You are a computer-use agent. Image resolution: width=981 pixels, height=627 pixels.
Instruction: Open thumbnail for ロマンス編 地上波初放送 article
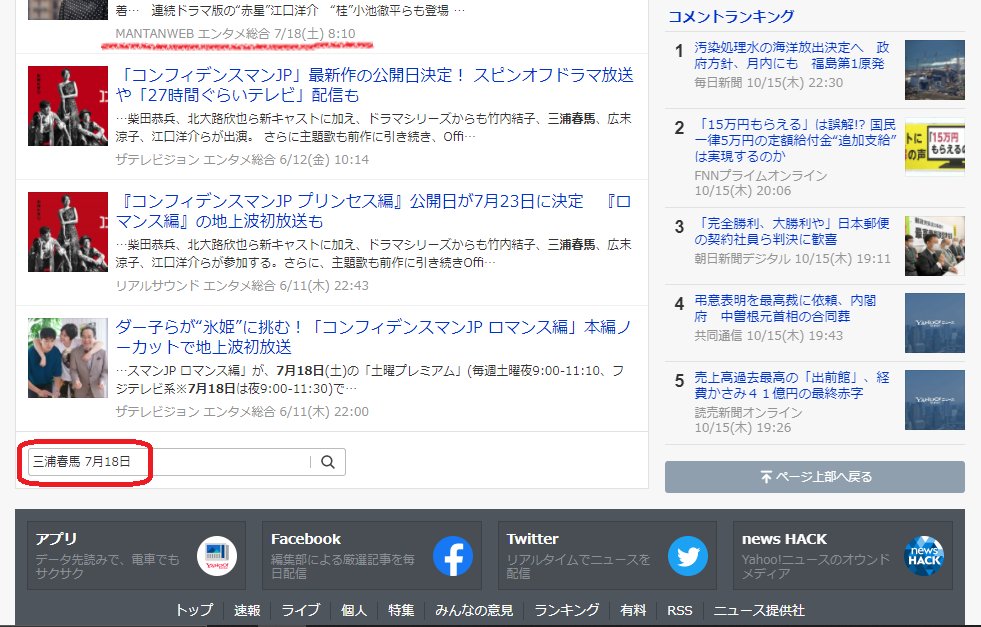(x=68, y=358)
